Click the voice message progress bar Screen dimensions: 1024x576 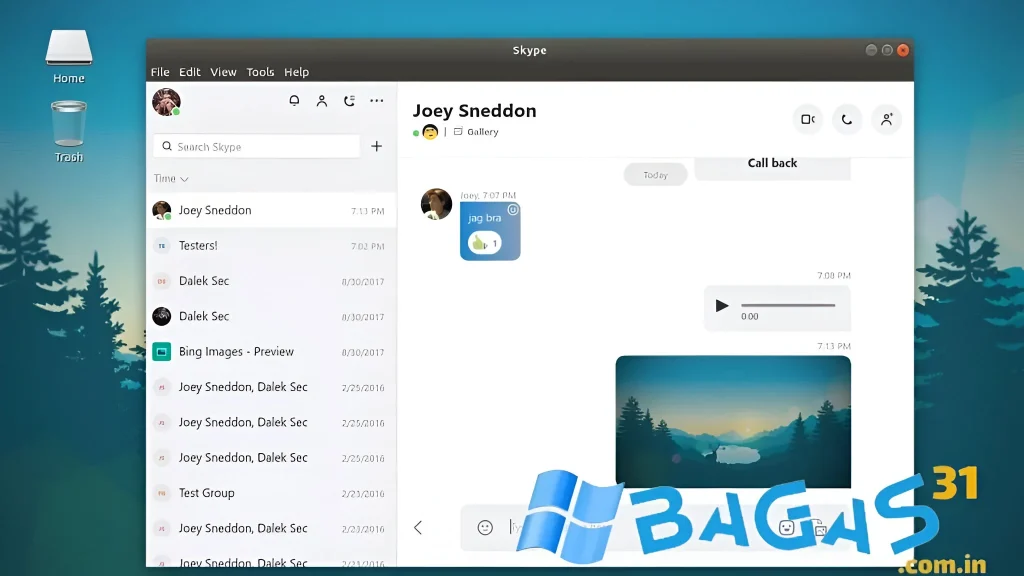788,305
